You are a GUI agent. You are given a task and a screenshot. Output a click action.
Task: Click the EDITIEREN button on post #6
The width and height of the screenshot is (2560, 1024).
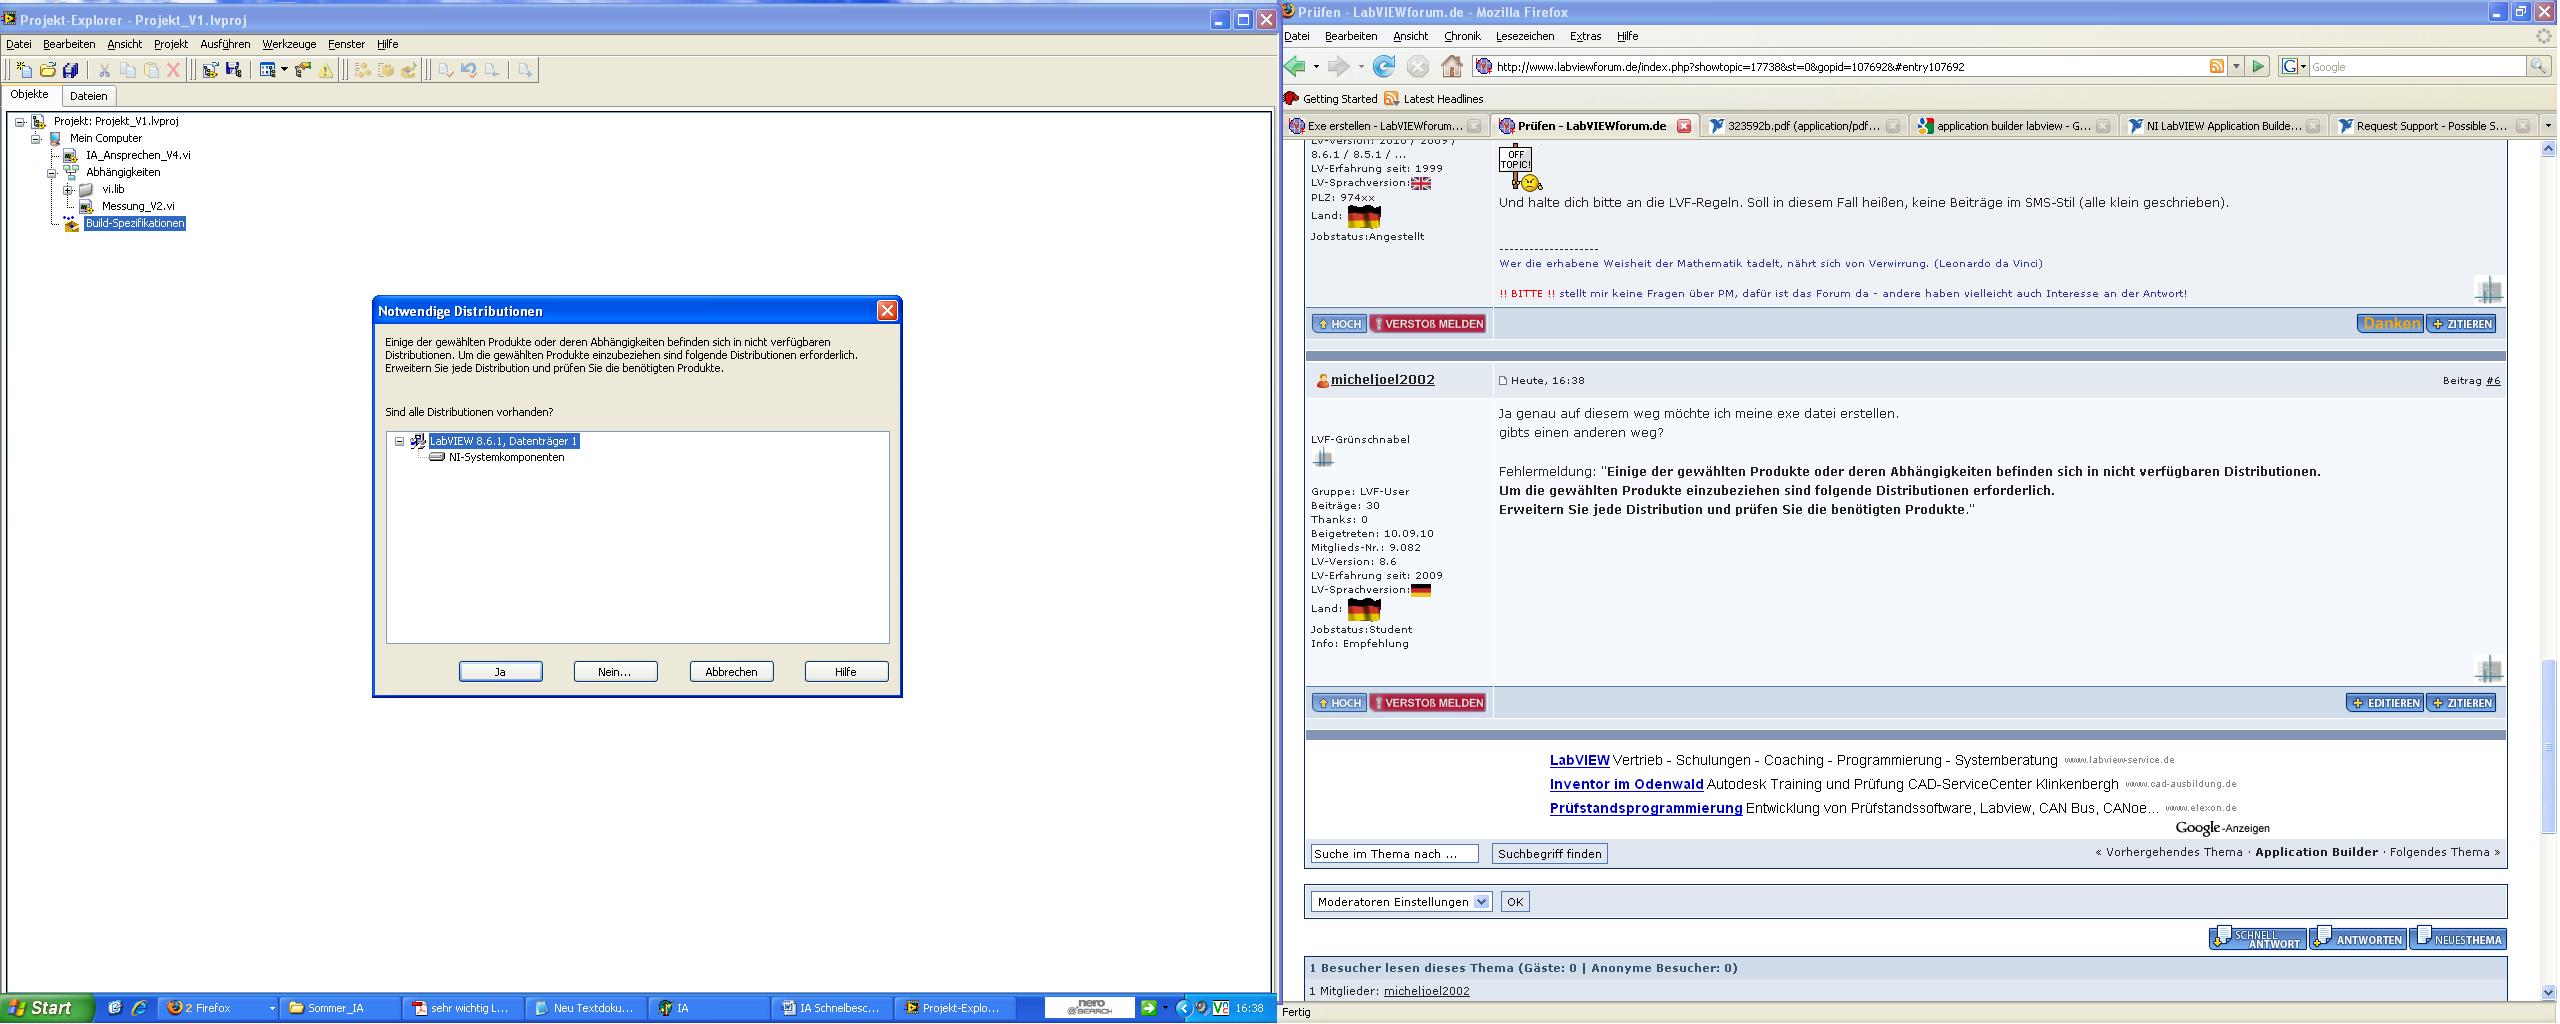tap(2385, 703)
